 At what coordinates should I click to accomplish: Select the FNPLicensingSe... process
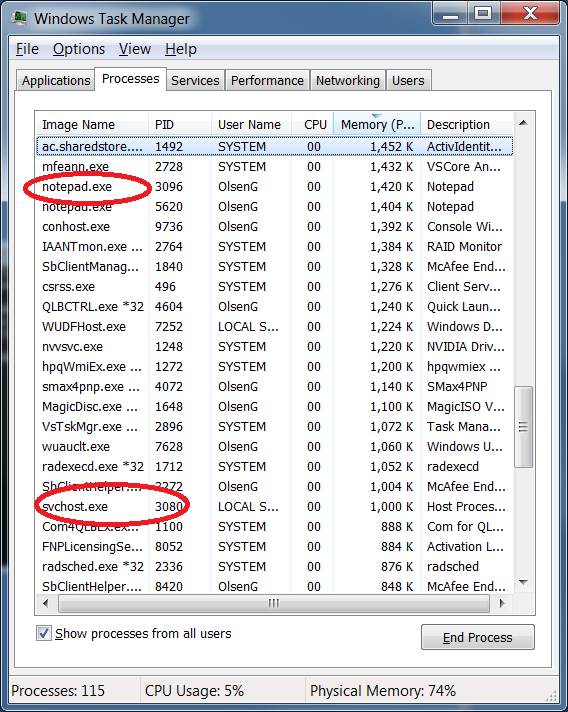click(x=275, y=546)
